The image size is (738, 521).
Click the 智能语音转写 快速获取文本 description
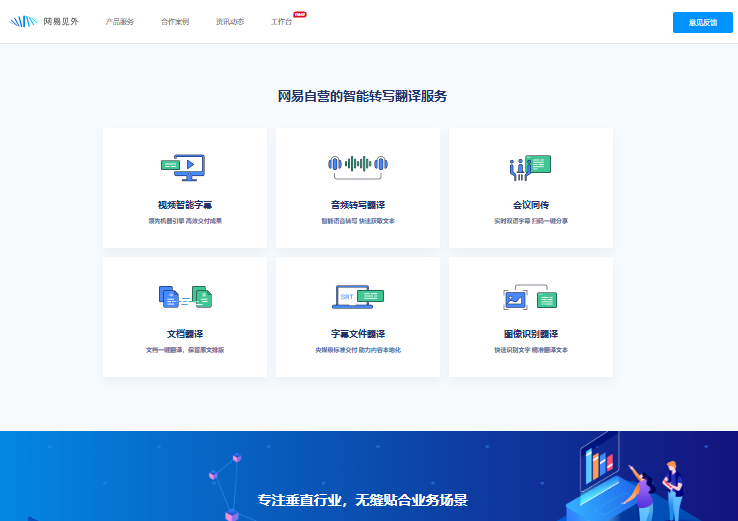point(358,221)
